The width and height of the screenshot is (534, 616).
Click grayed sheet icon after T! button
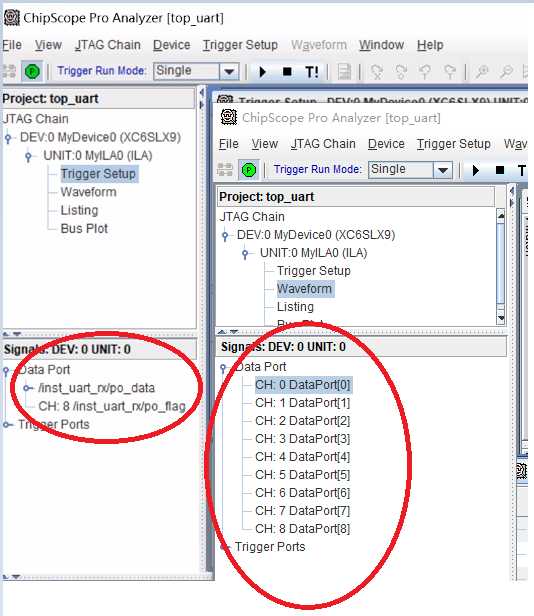point(345,72)
